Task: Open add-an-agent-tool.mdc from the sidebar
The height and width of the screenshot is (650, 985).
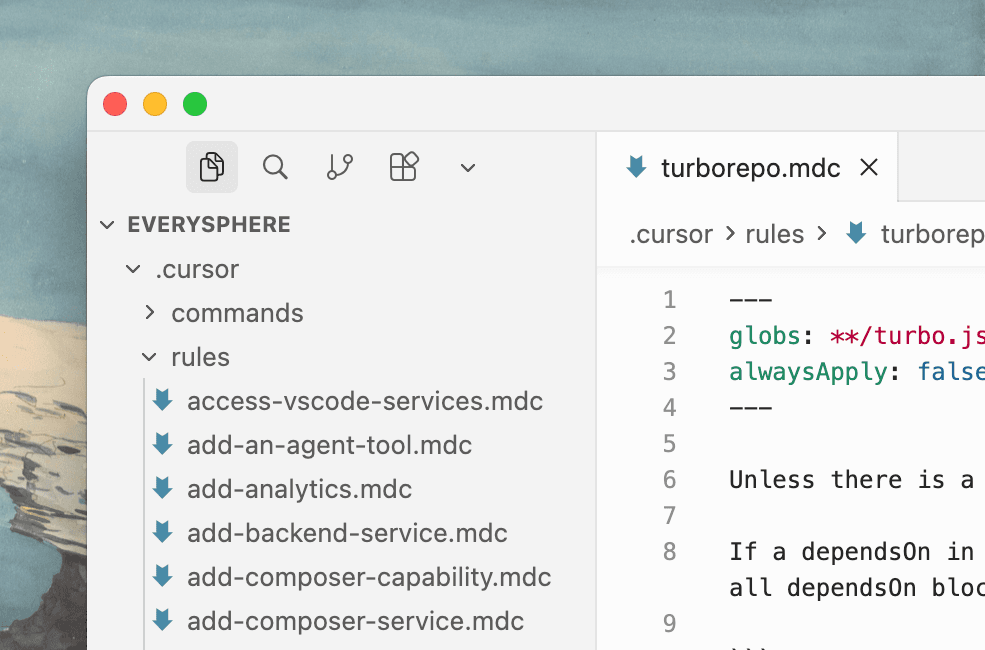Action: (330, 444)
